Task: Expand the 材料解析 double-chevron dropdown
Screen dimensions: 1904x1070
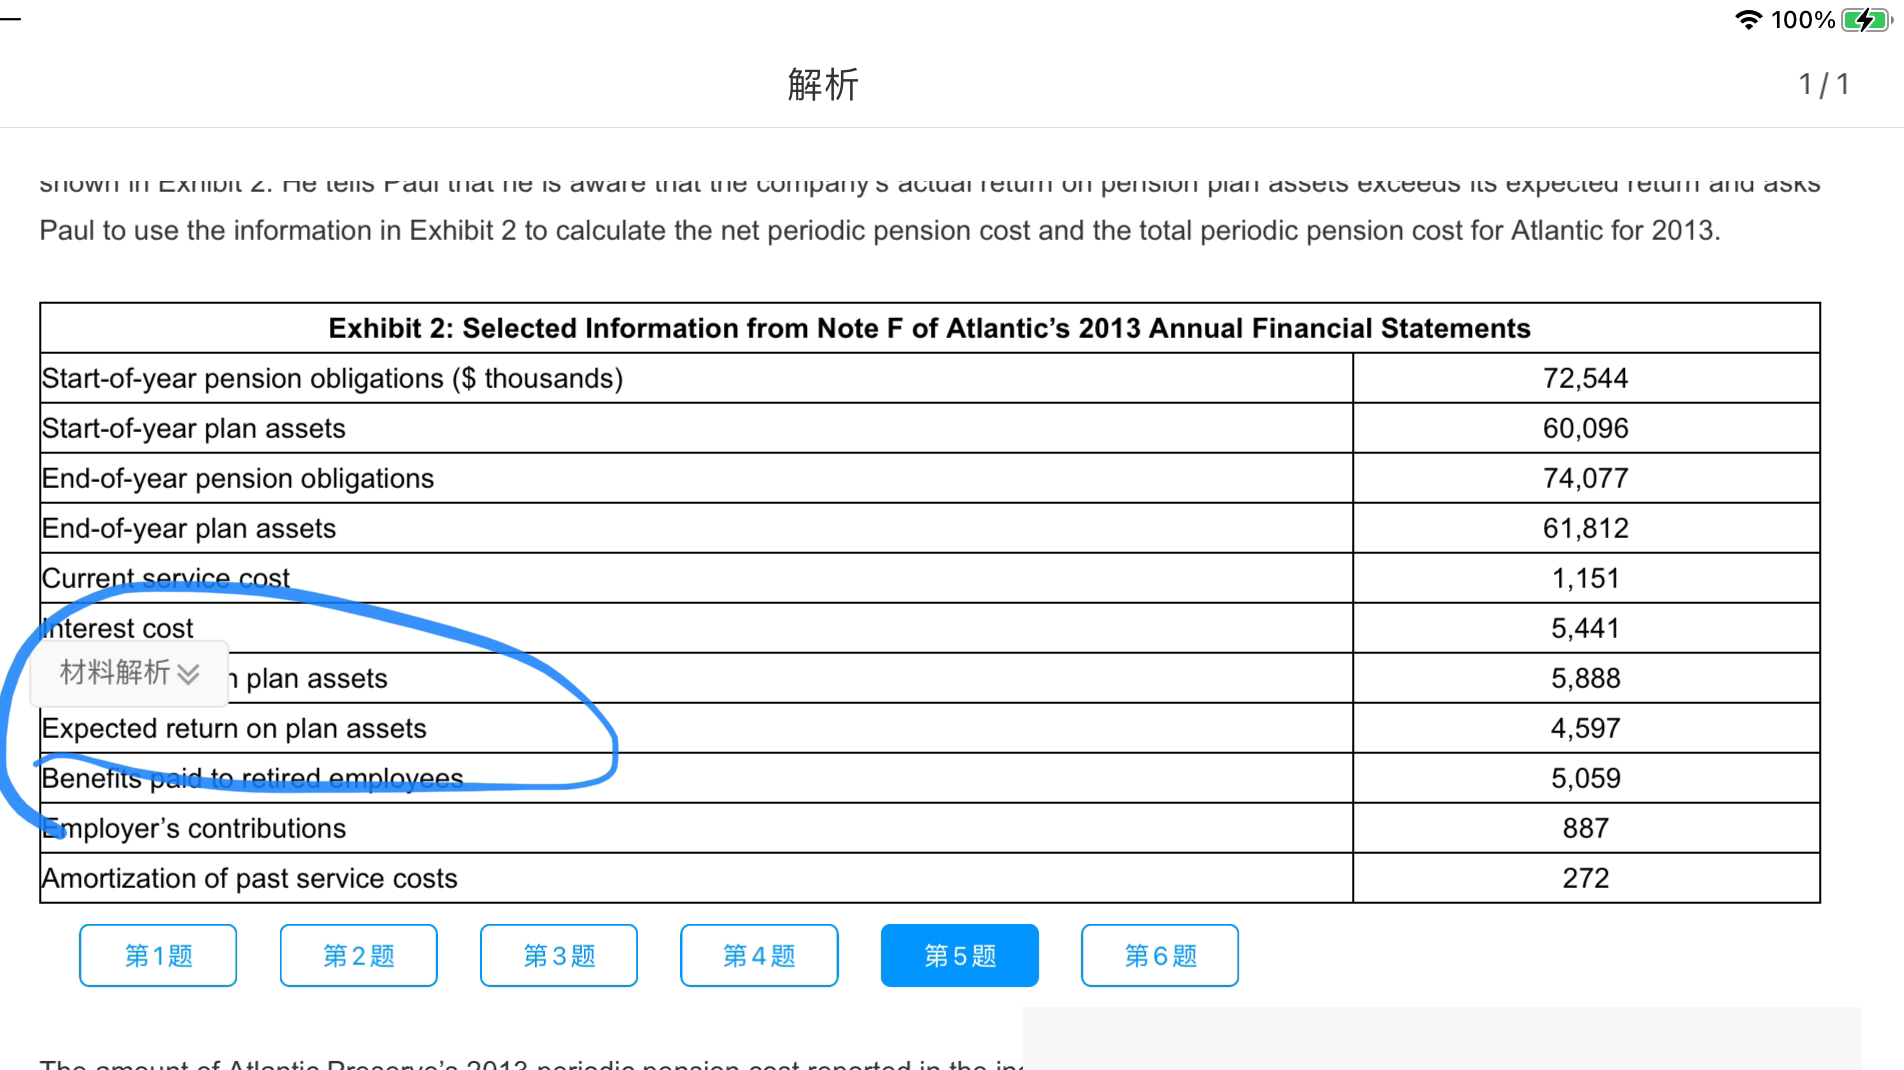Action: 188,674
